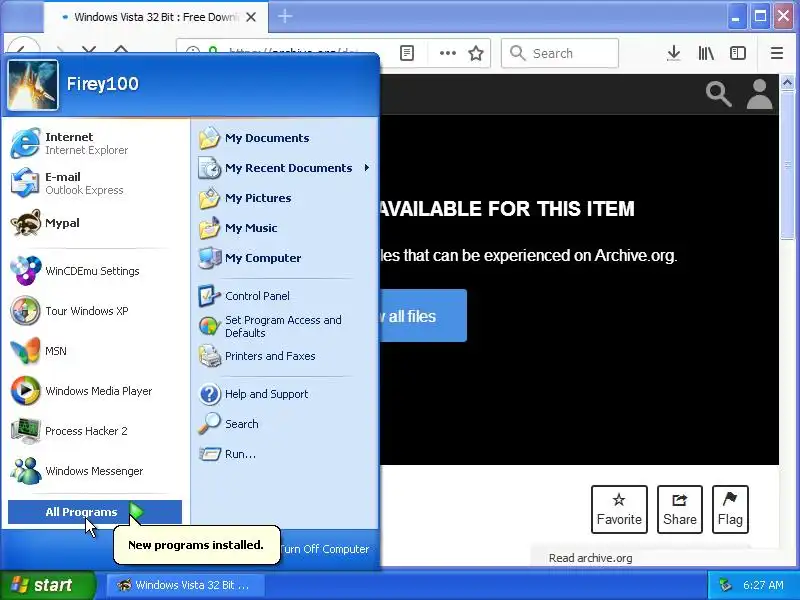Screen dimensions: 800x600
Task: Open browser hamburger menu
Action: point(777,53)
